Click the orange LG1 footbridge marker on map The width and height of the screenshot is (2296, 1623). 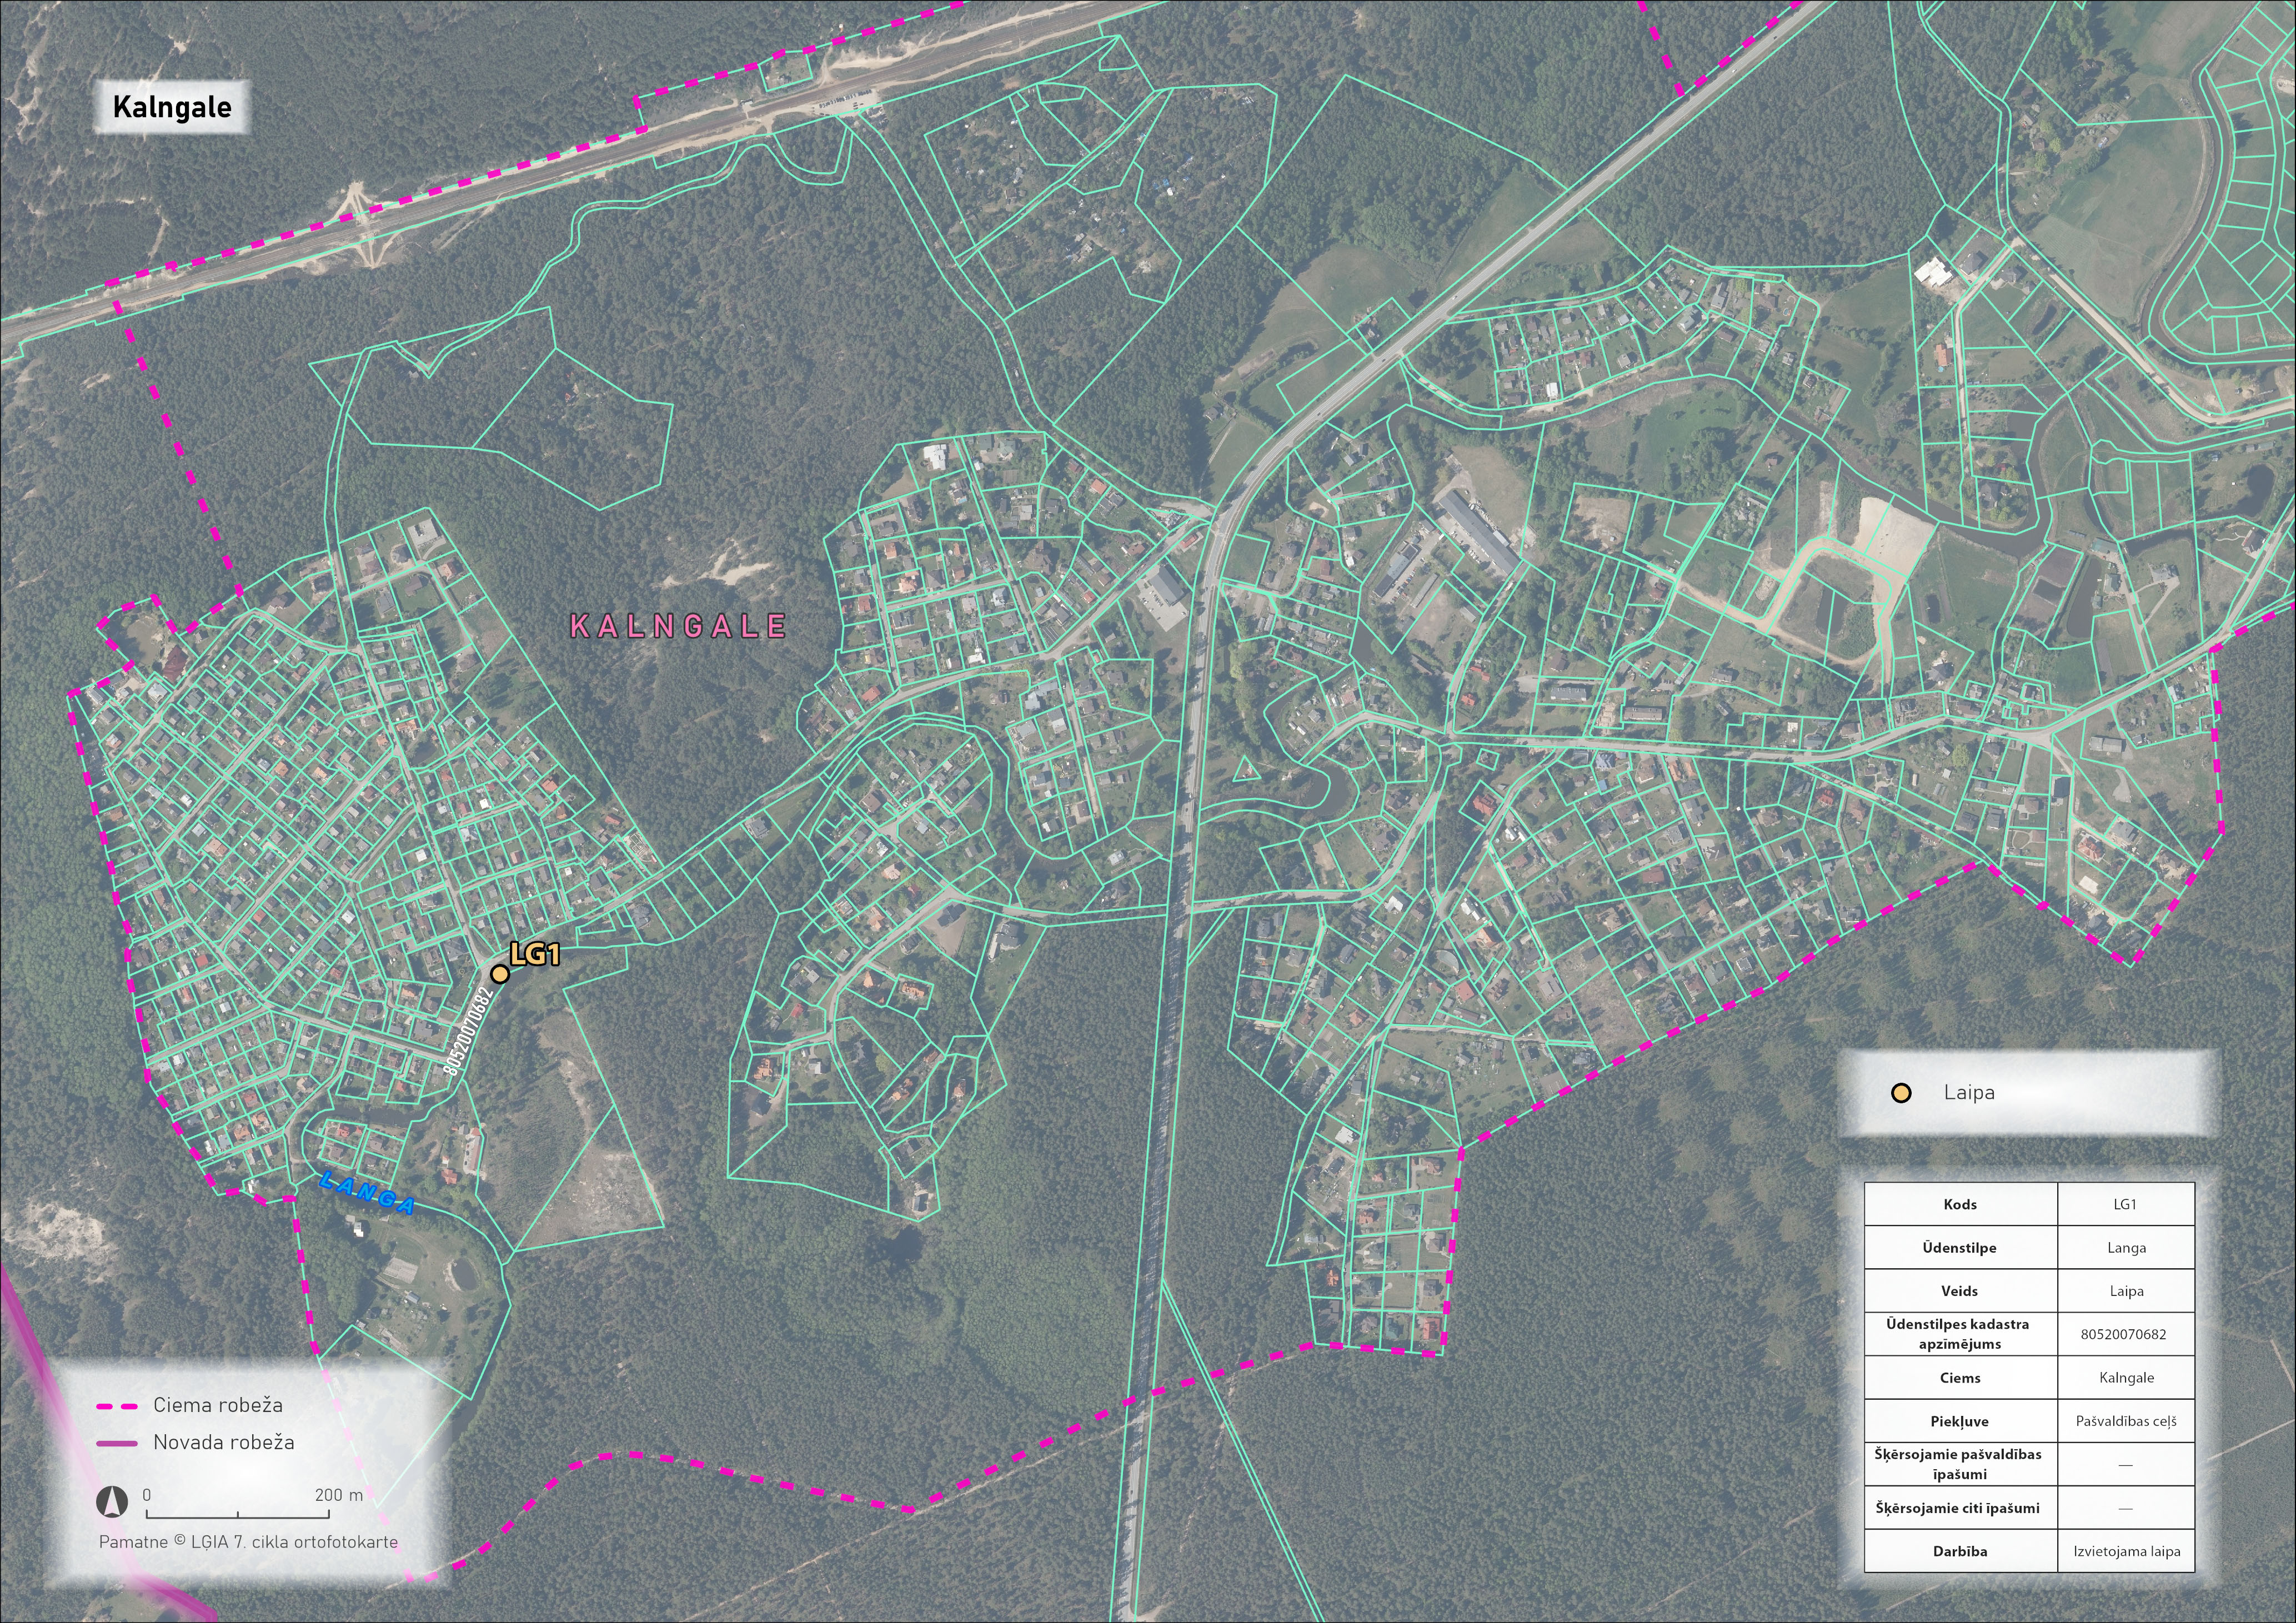click(500, 973)
